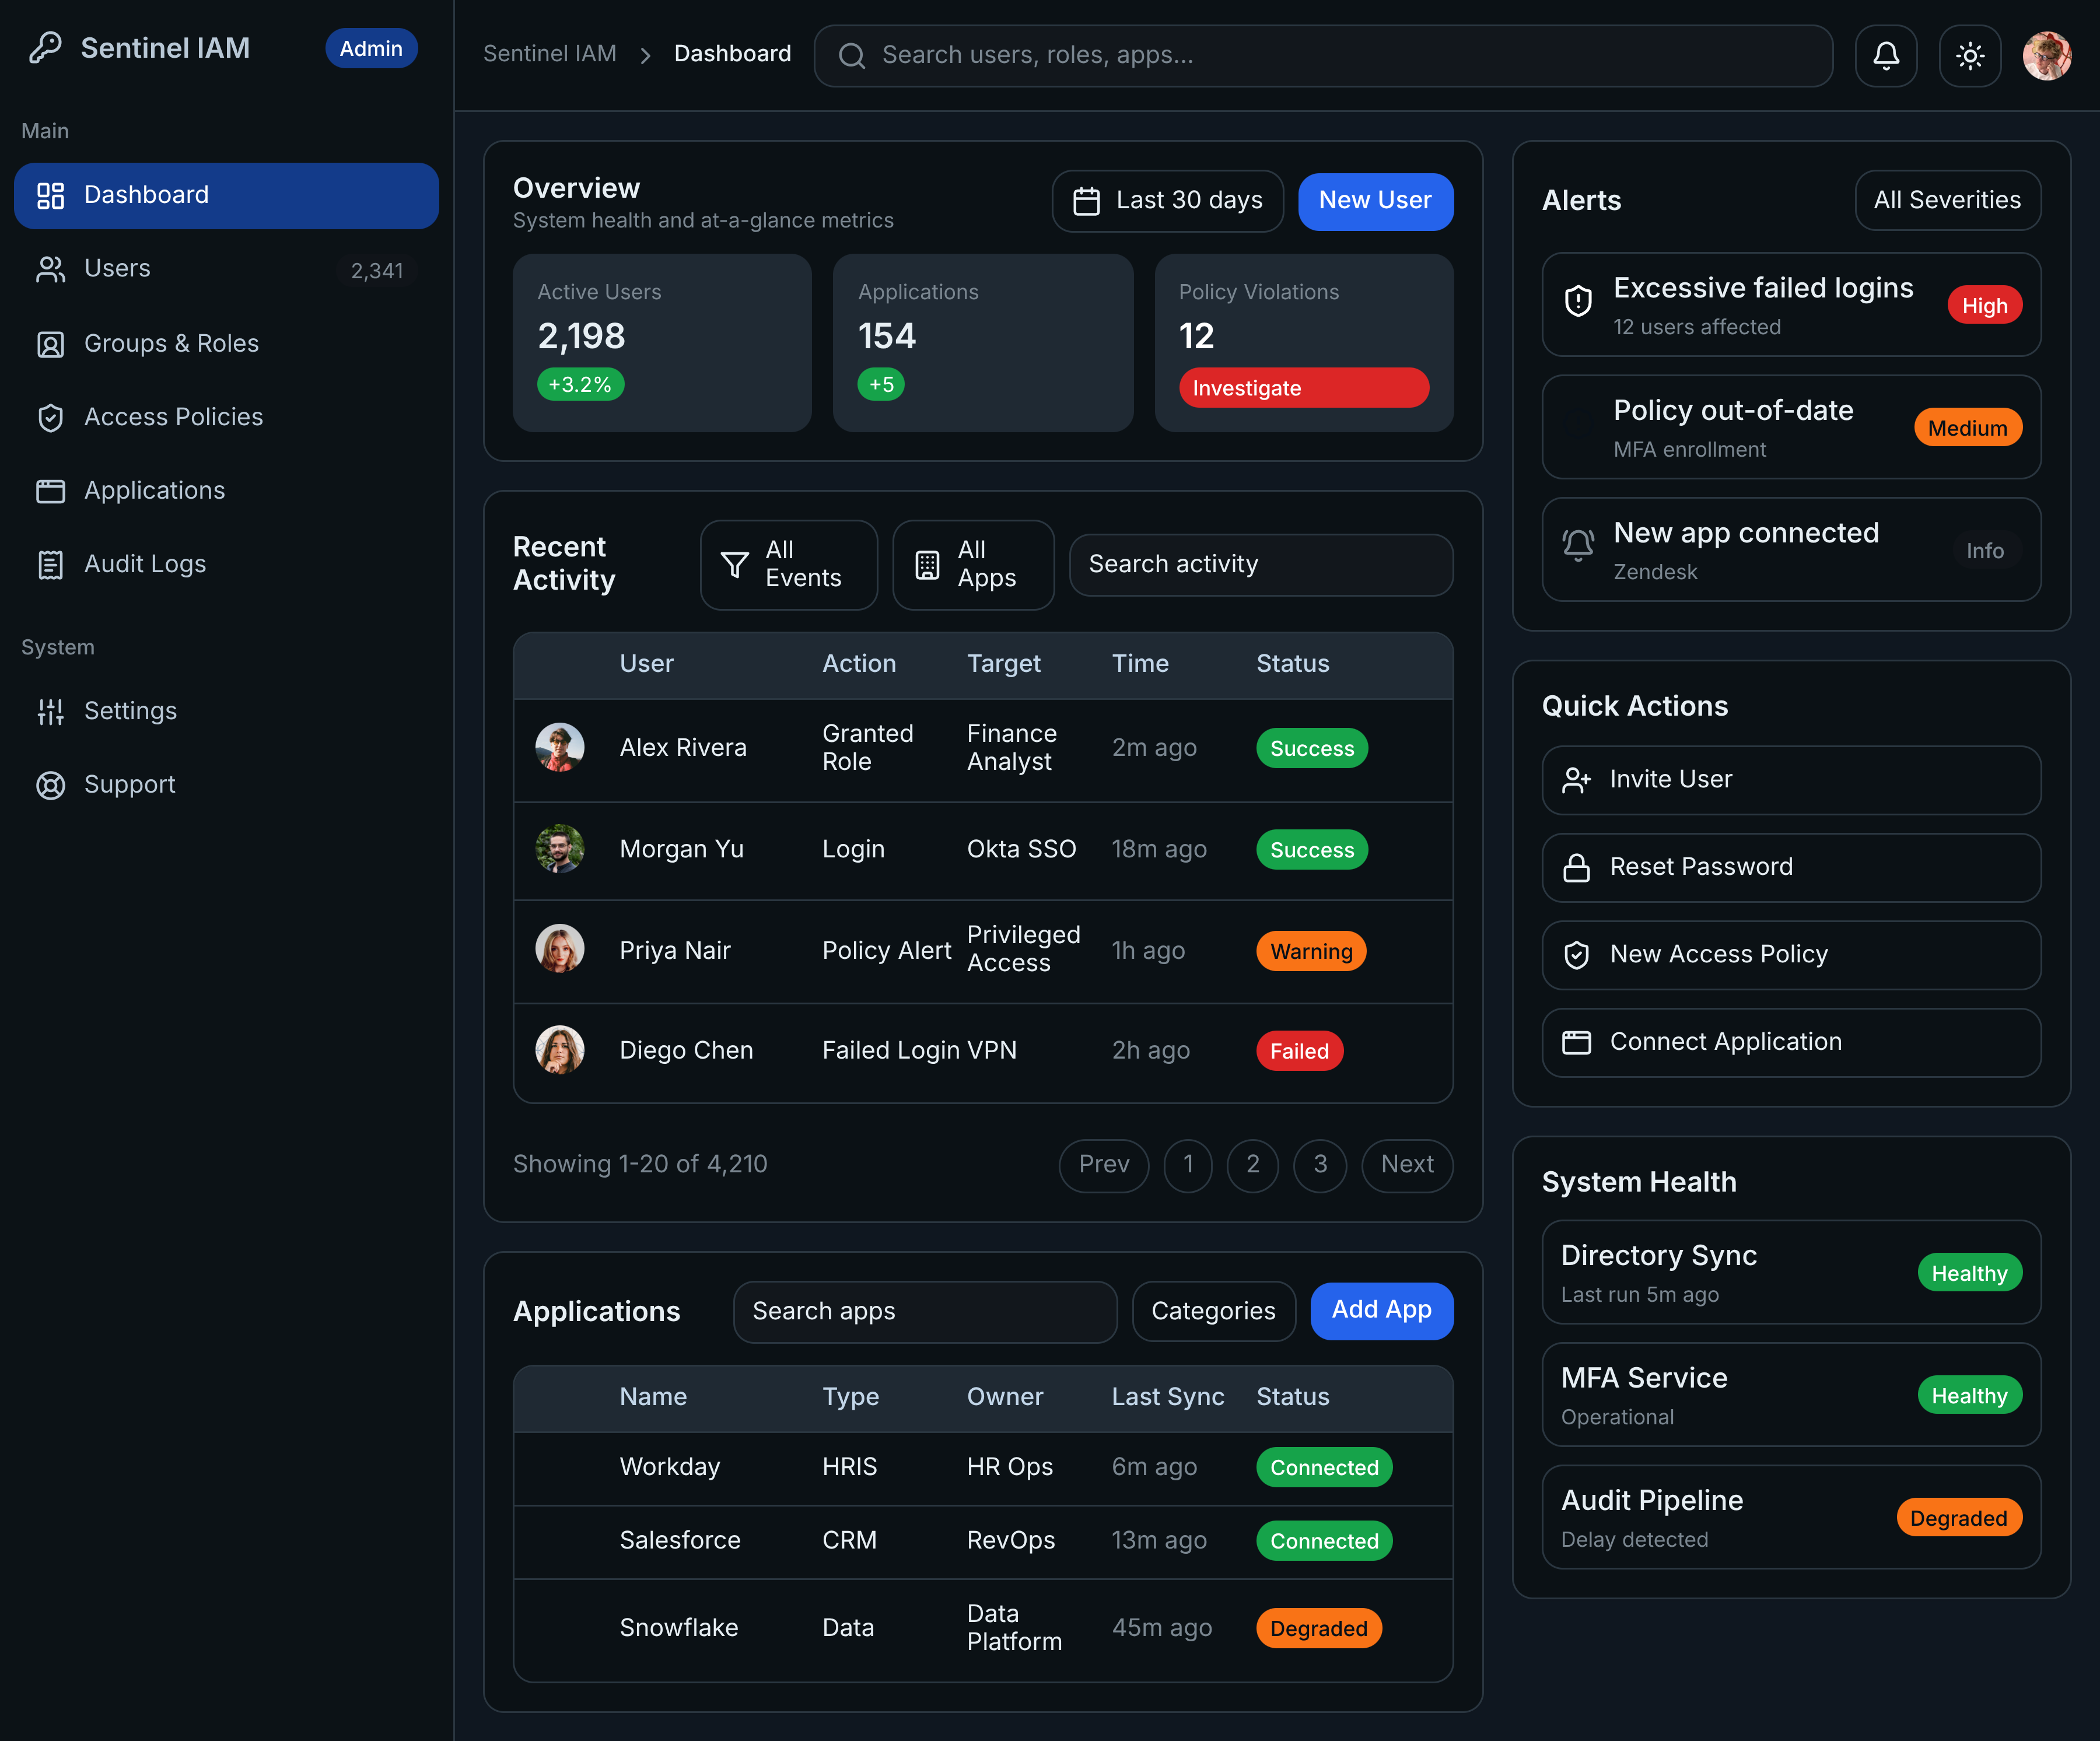Open Access Policies from sidebar
The height and width of the screenshot is (1741, 2100).
[x=173, y=417]
